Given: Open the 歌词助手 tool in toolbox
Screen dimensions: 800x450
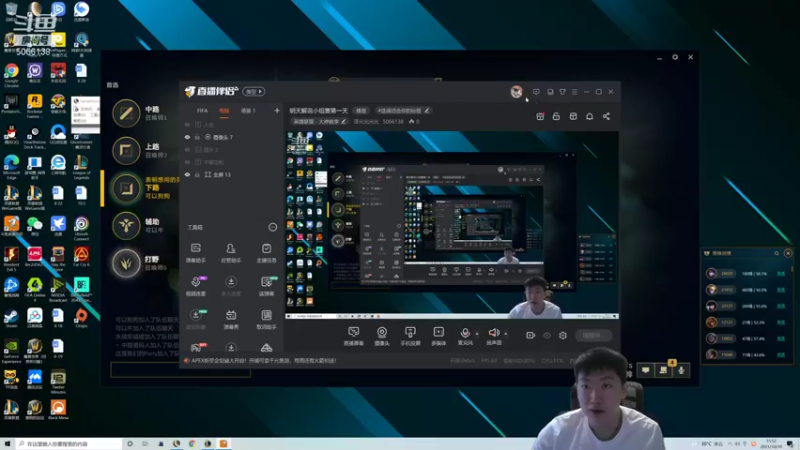Looking at the screenshot, I should (266, 319).
